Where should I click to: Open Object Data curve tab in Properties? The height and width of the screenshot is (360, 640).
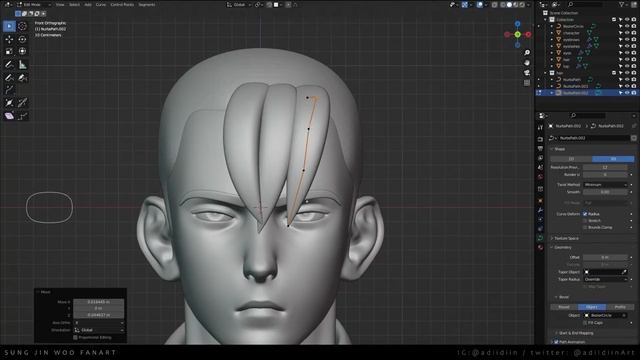(540, 238)
